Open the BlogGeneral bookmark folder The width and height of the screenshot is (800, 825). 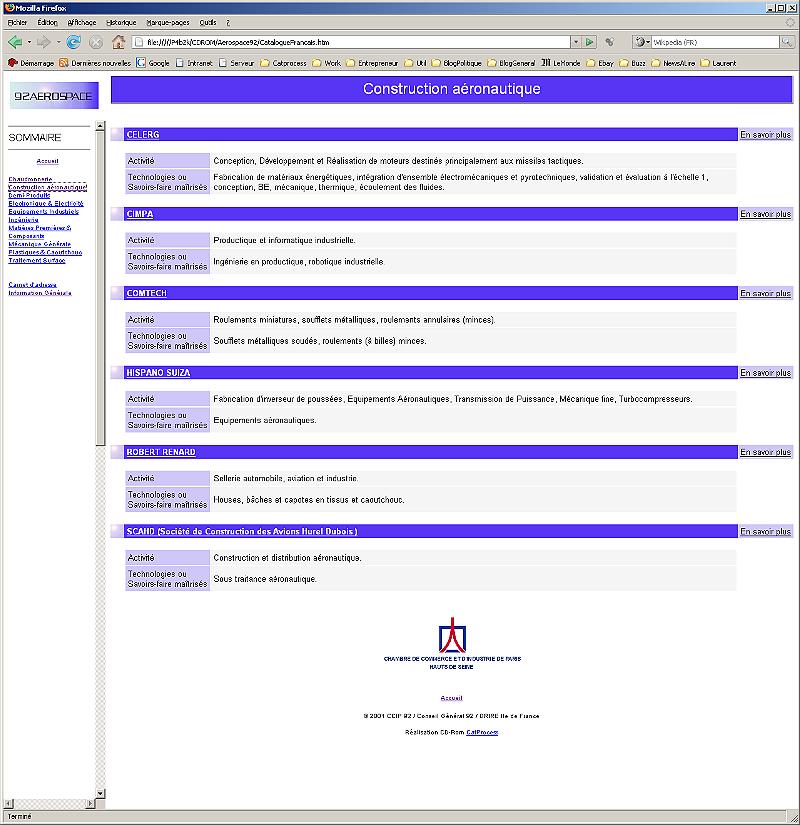(x=512, y=63)
